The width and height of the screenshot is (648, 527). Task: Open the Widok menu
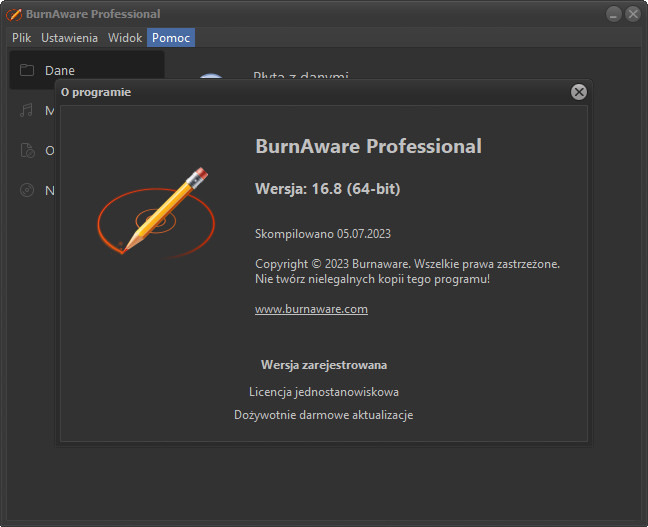125,38
